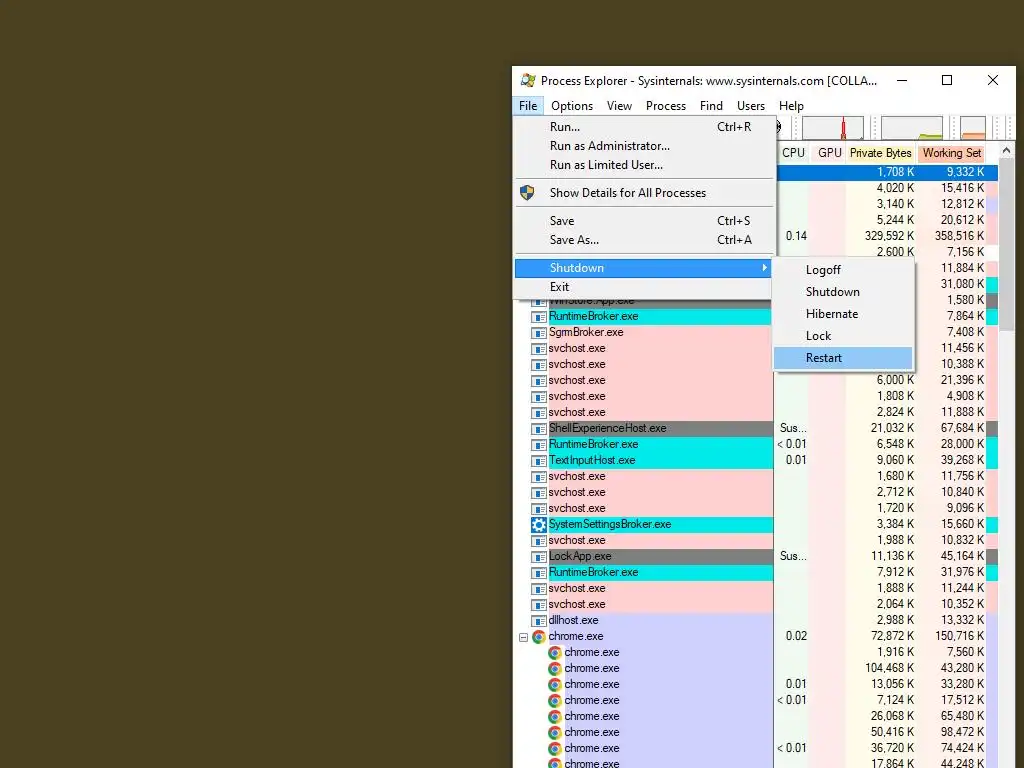This screenshot has width=1024, height=768.
Task: Click the CPU usage history graph
Action: point(833,128)
